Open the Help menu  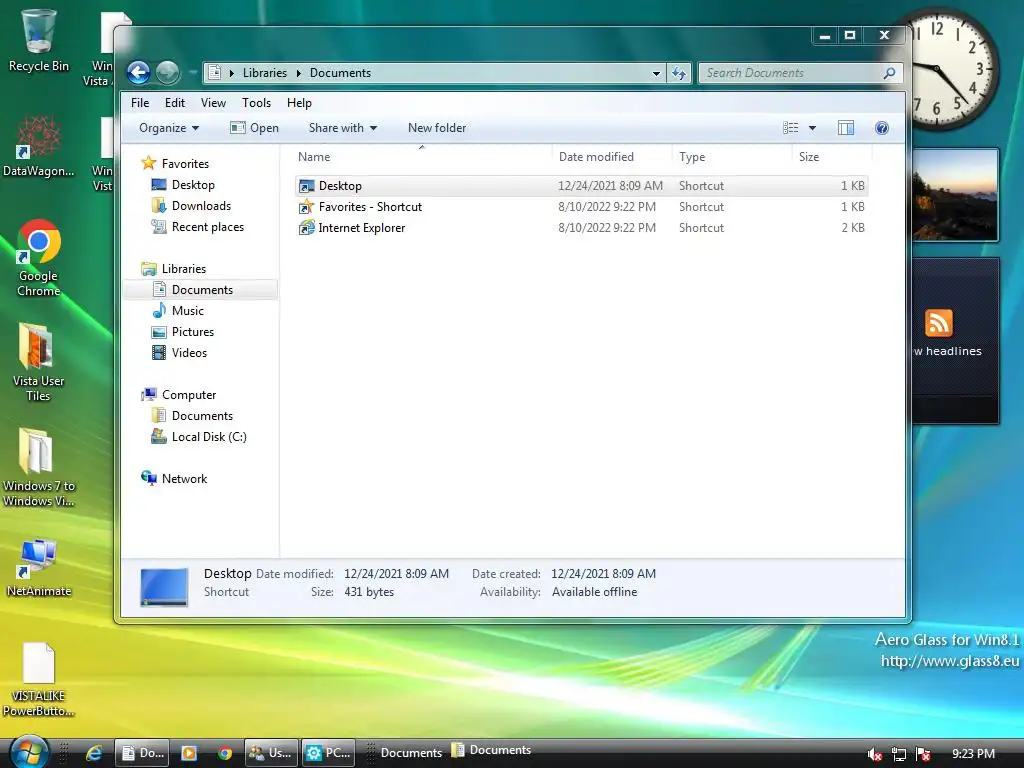coord(299,103)
